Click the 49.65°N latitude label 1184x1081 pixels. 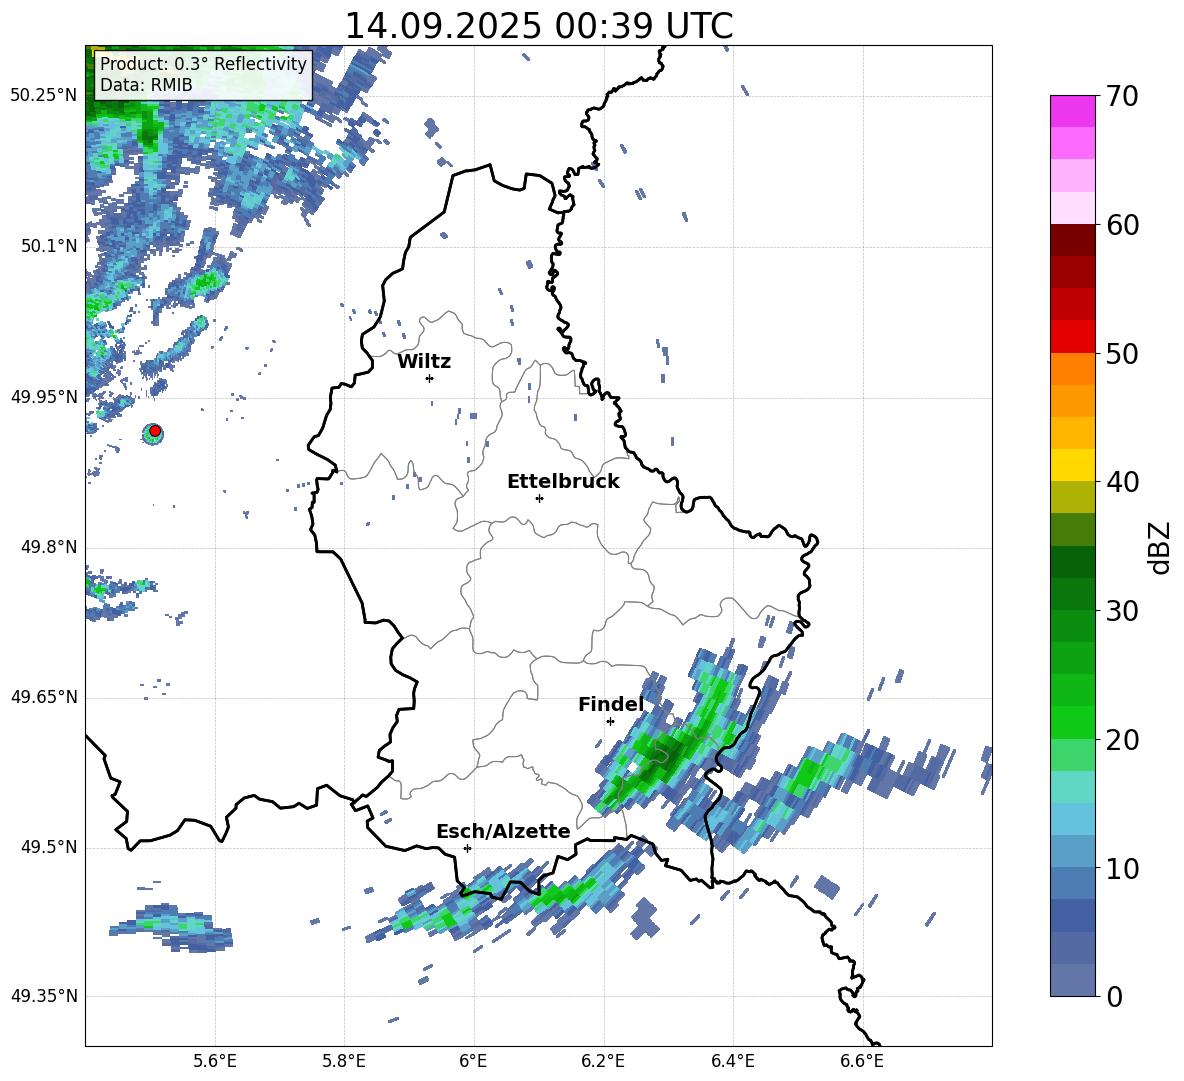pos(44,697)
